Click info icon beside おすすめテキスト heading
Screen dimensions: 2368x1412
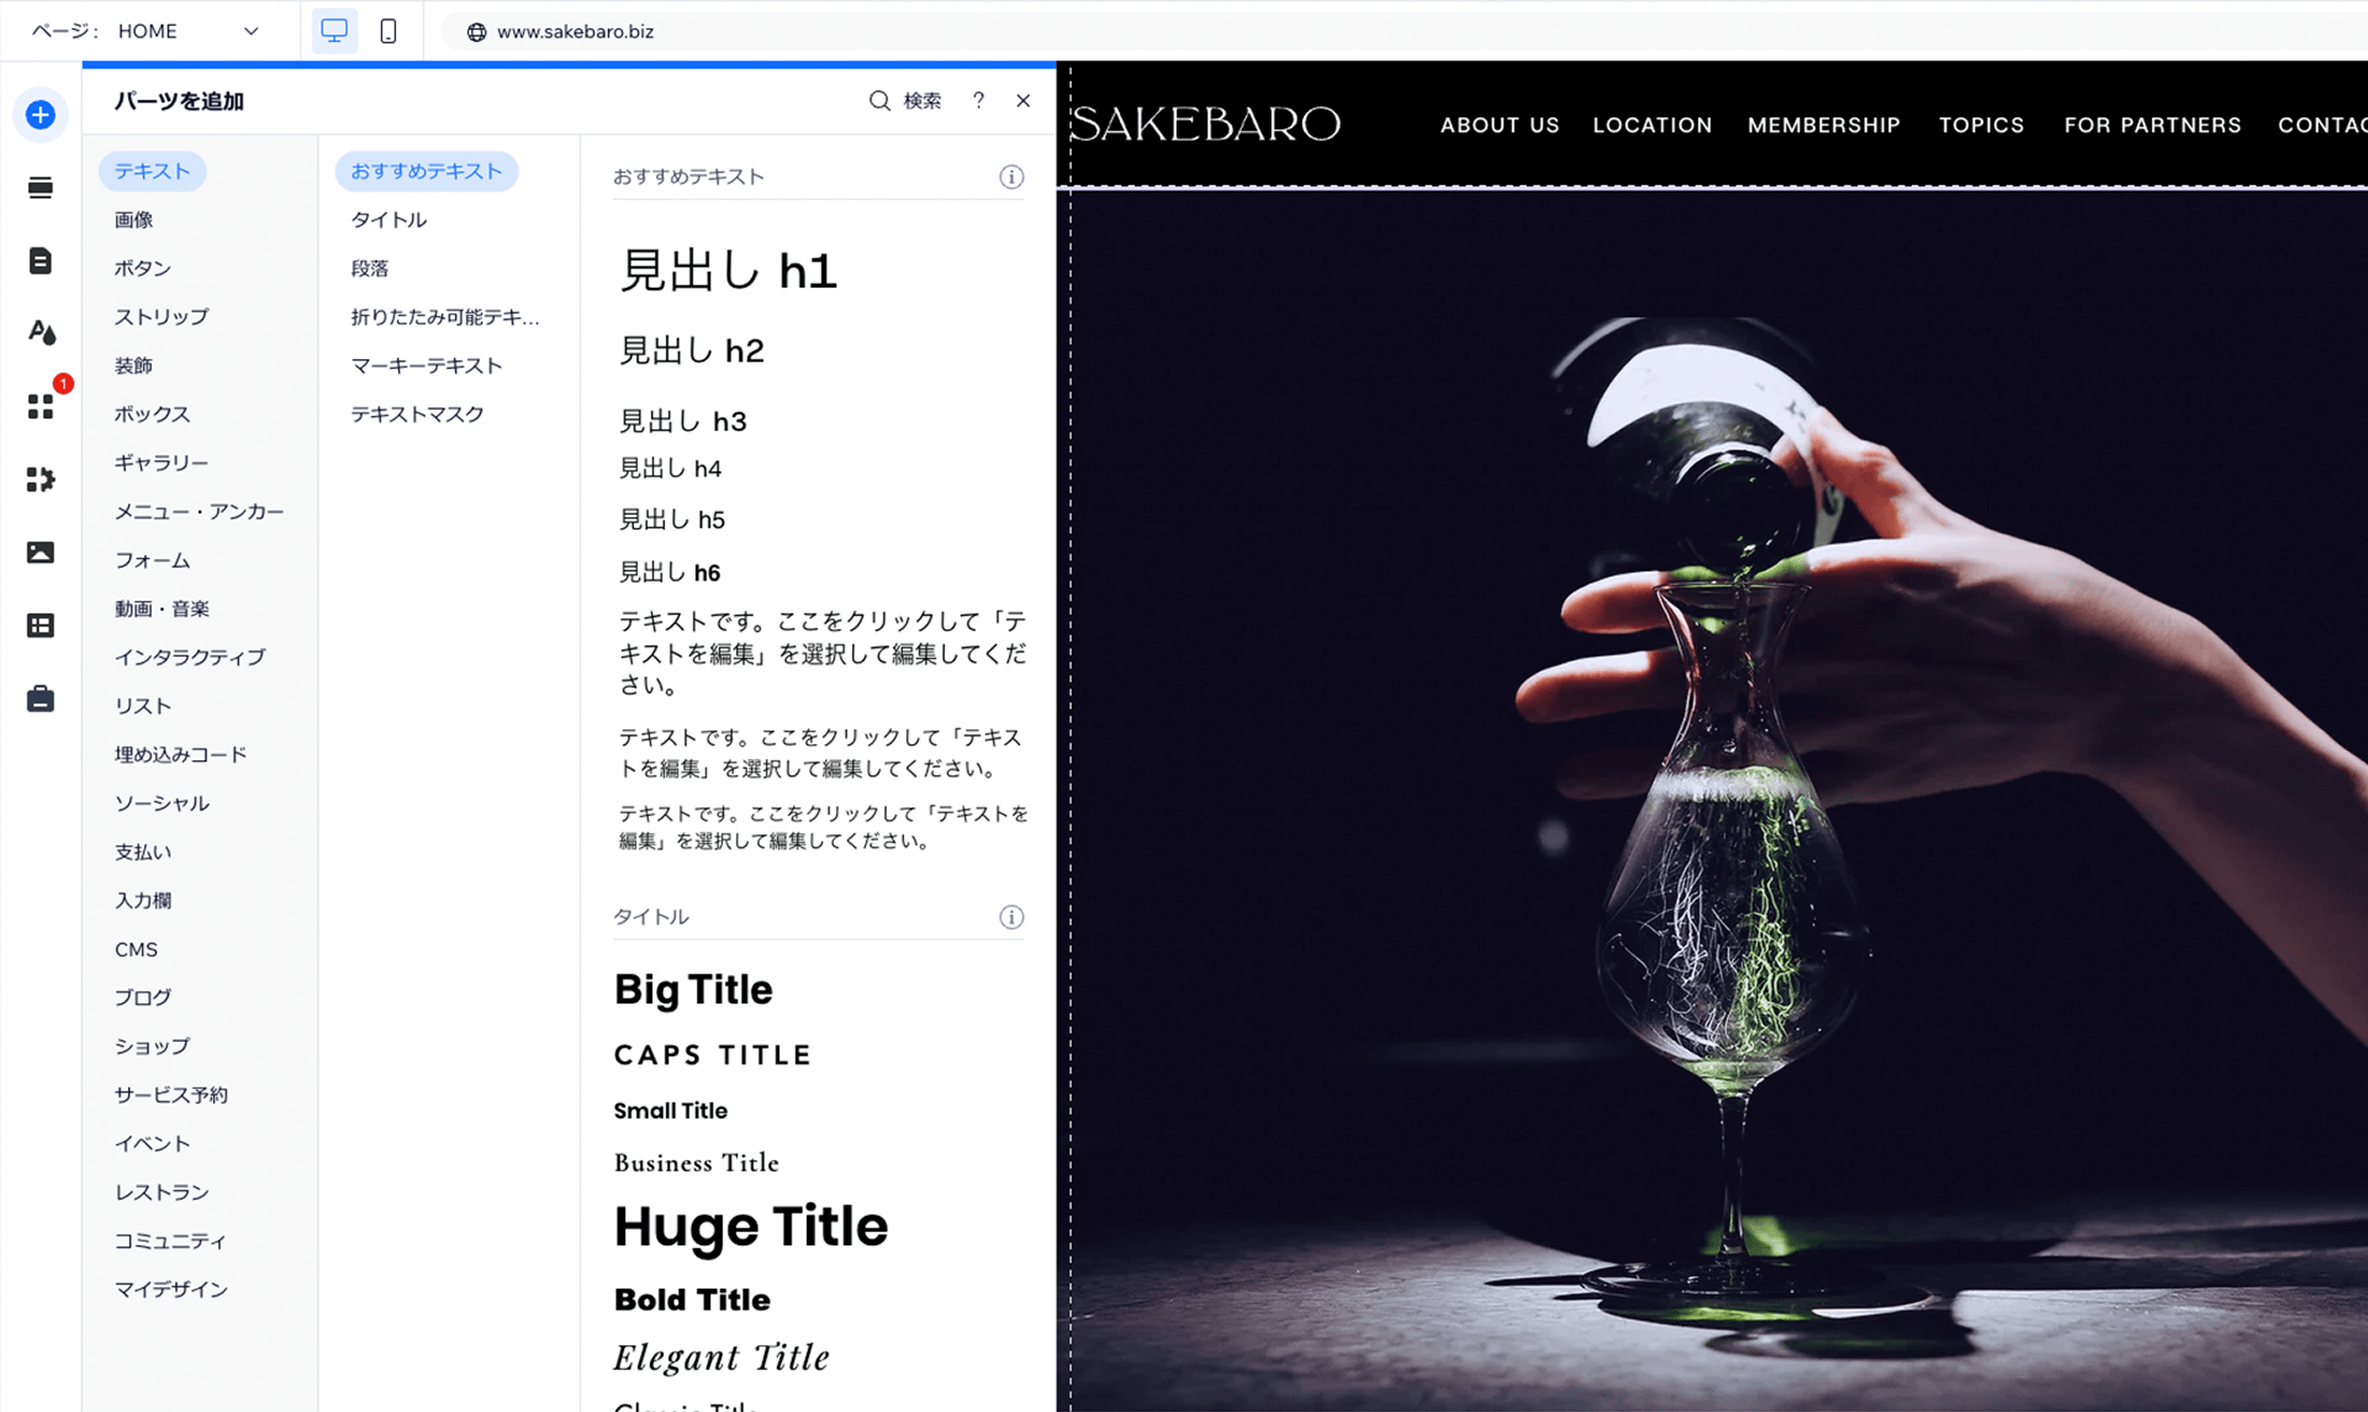click(x=1011, y=177)
